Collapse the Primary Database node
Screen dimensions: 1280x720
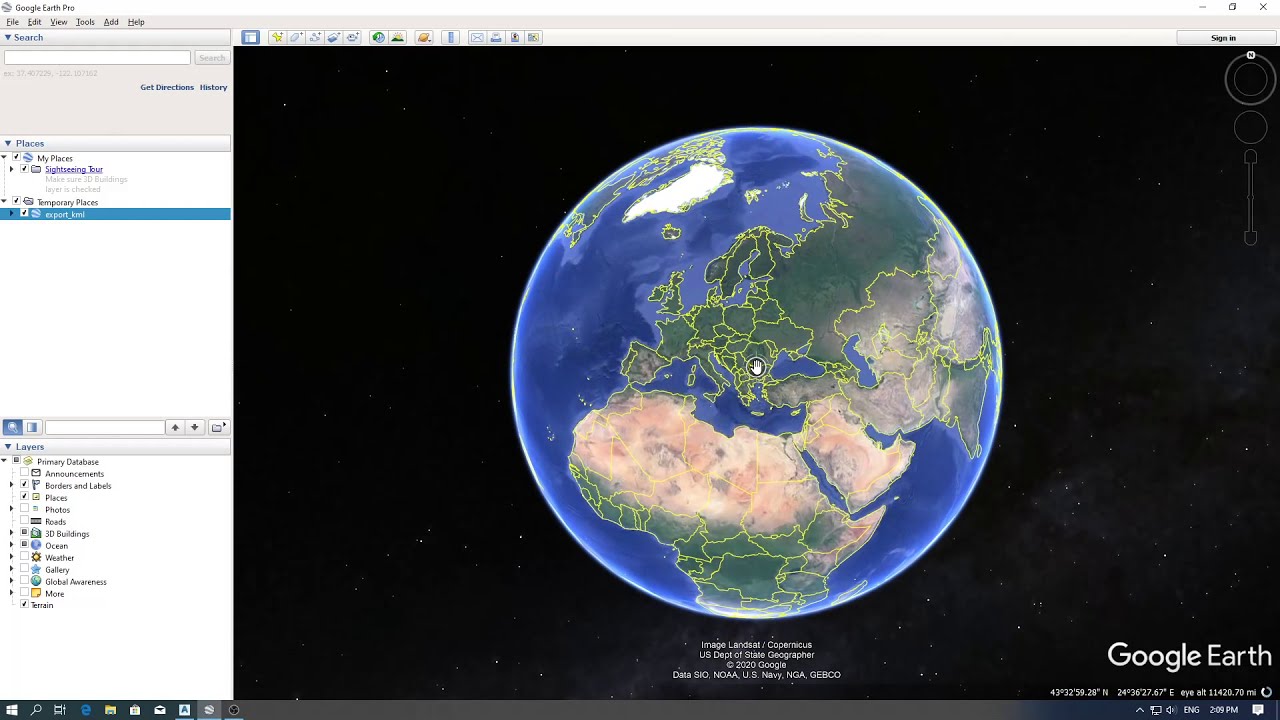tap(4, 462)
